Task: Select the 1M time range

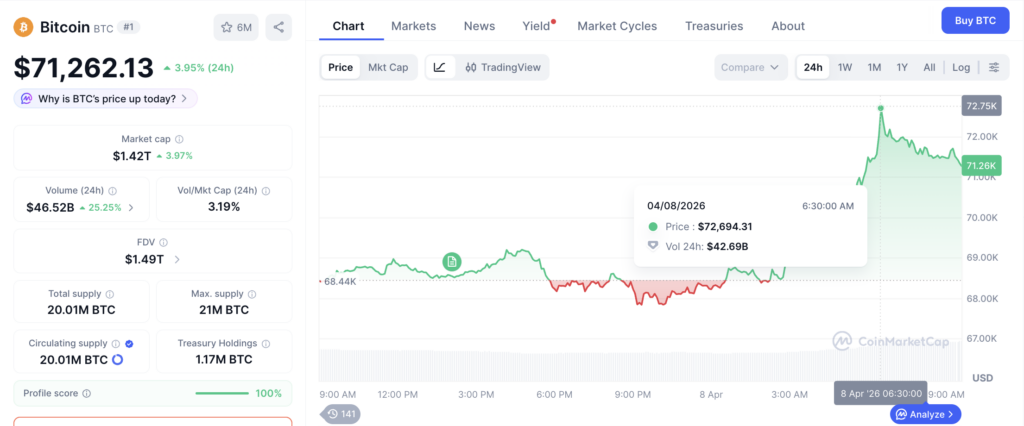Action: tap(874, 67)
